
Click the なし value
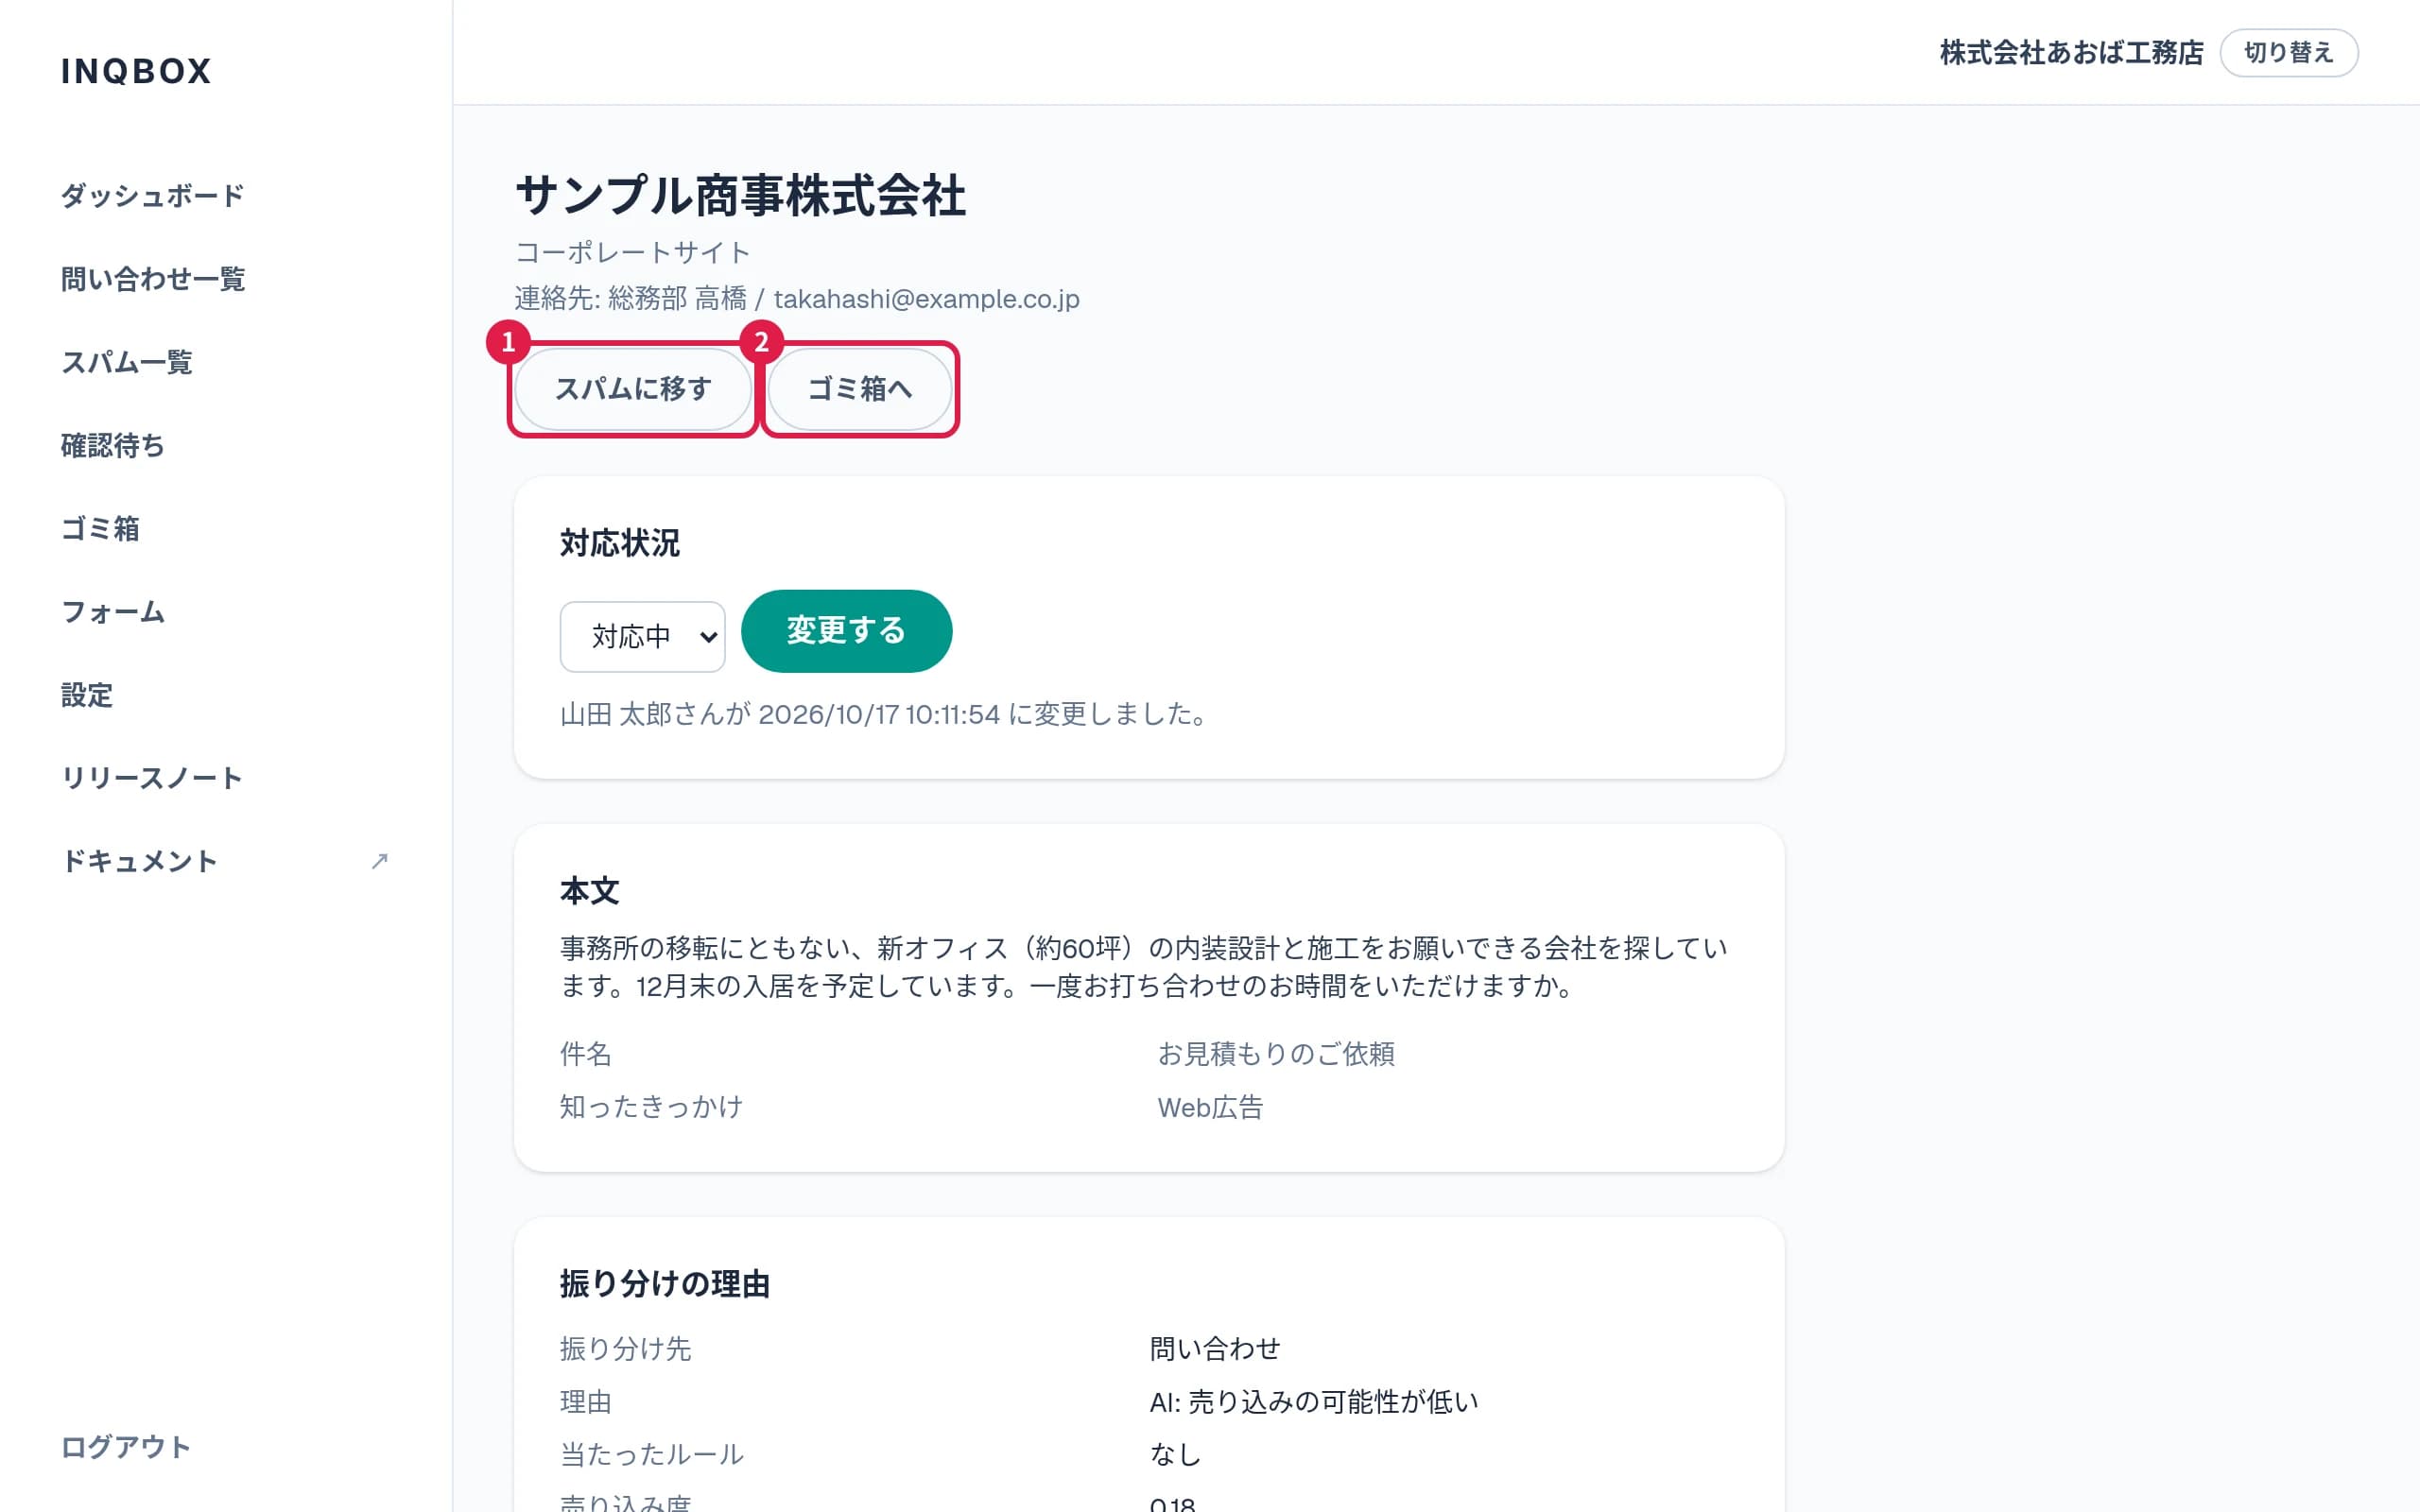1175,1454
